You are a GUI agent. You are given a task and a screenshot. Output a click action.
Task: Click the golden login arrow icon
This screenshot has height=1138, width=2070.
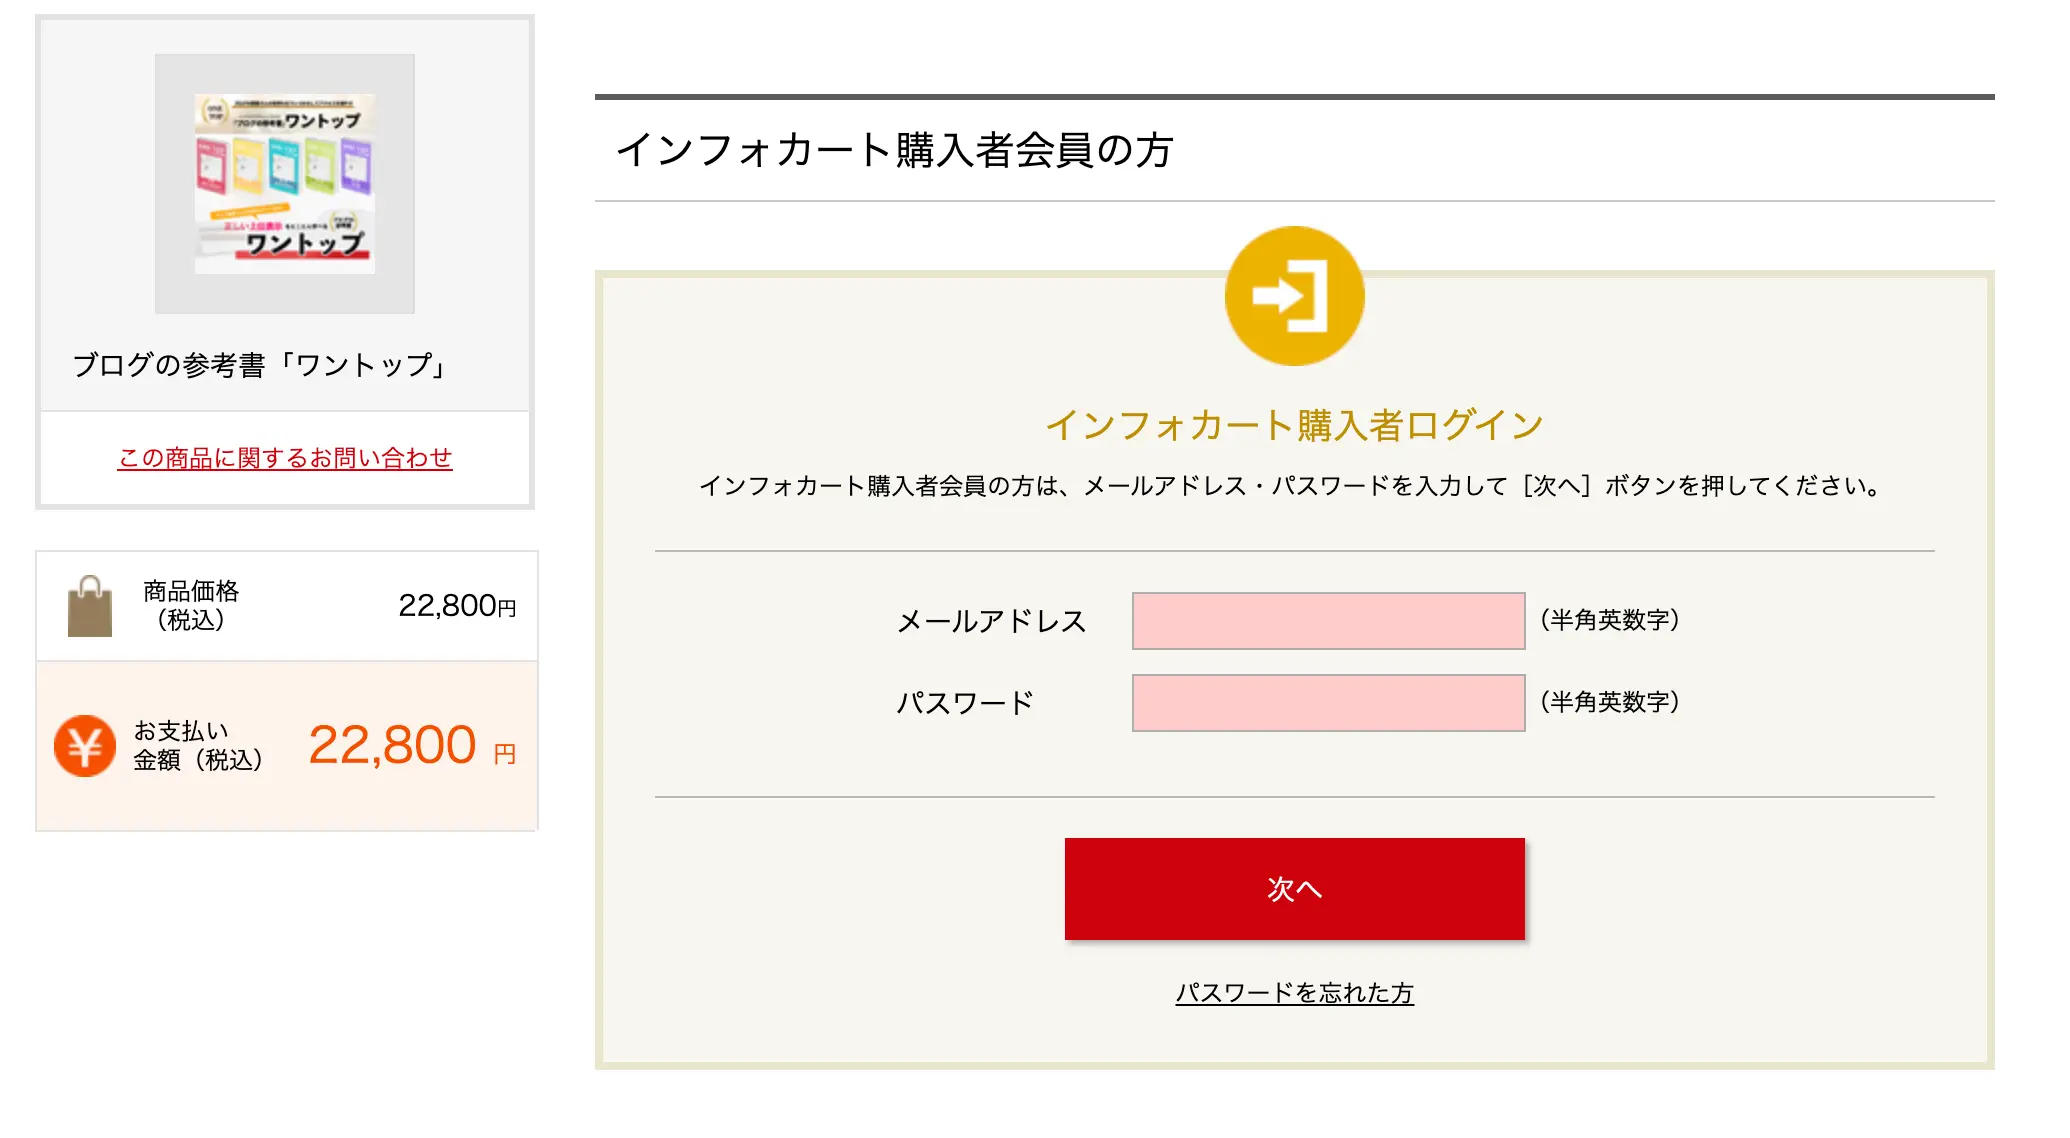point(1294,293)
